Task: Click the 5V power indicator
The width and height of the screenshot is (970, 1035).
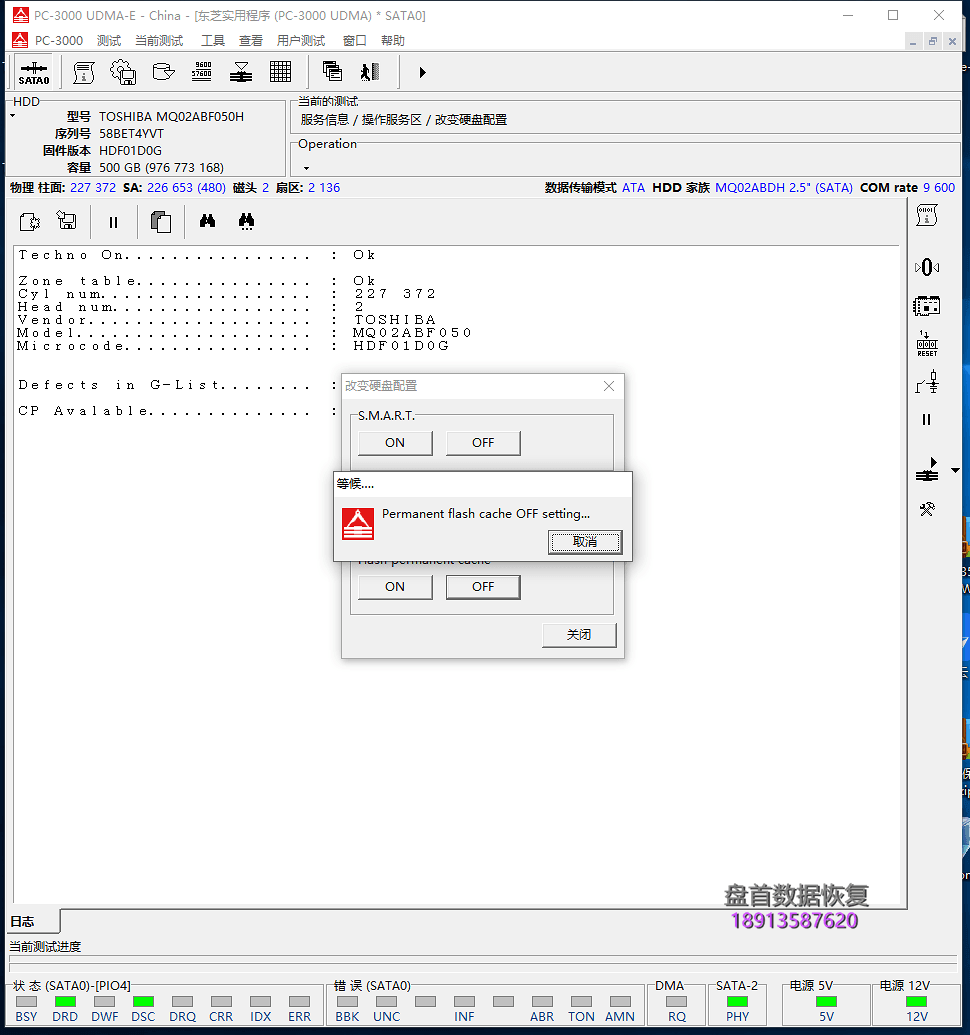Action: pyautogui.click(x=826, y=1001)
